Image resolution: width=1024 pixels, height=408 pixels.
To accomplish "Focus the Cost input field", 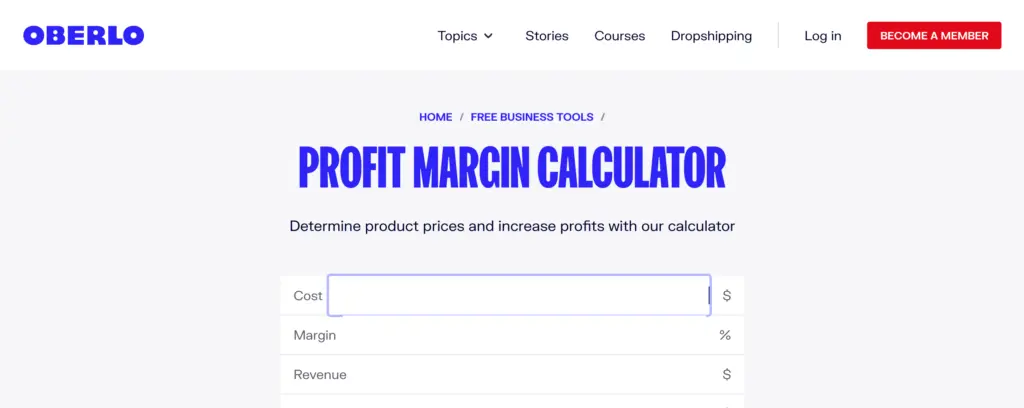I will [x=519, y=296].
